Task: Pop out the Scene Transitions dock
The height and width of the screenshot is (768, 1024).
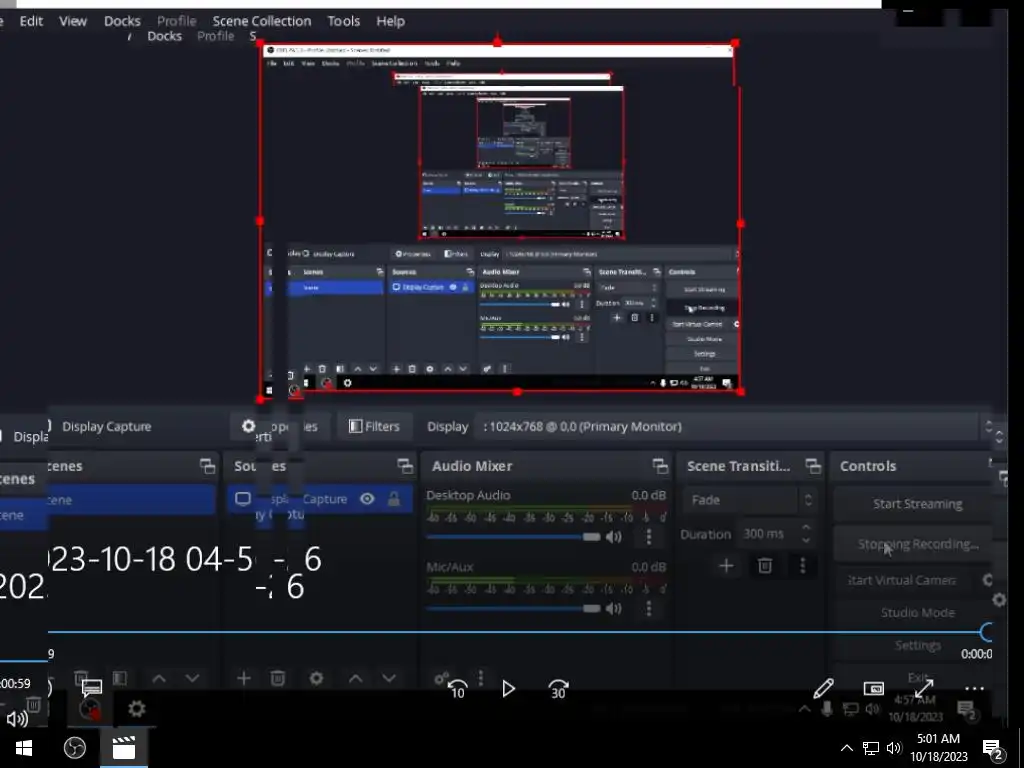Action: pyautogui.click(x=813, y=466)
